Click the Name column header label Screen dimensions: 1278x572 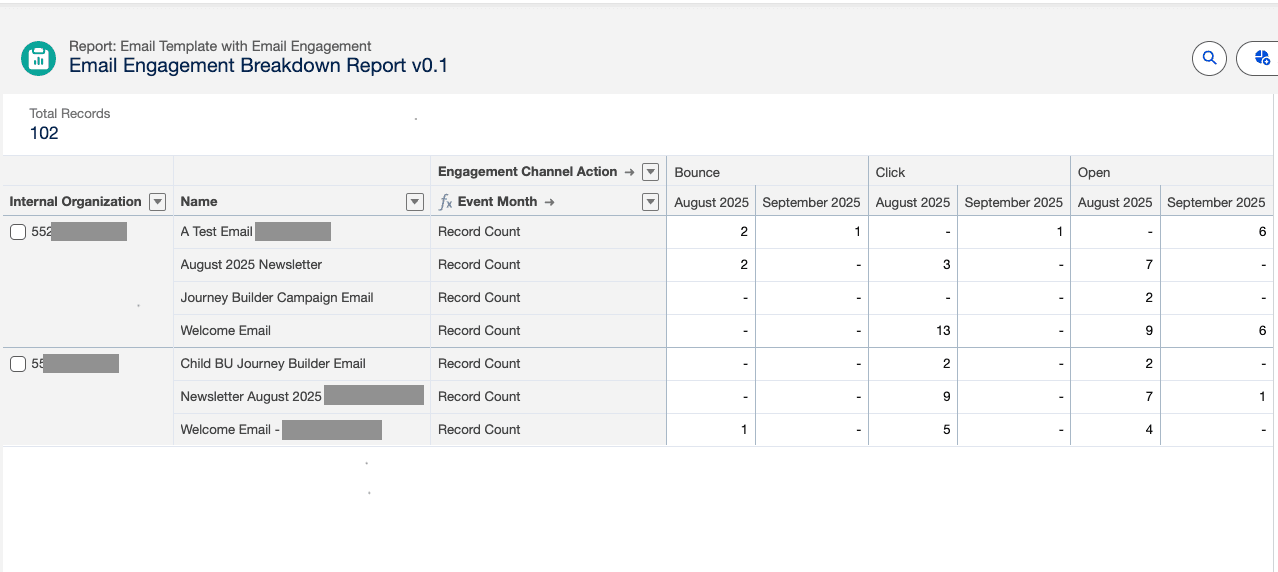click(199, 202)
